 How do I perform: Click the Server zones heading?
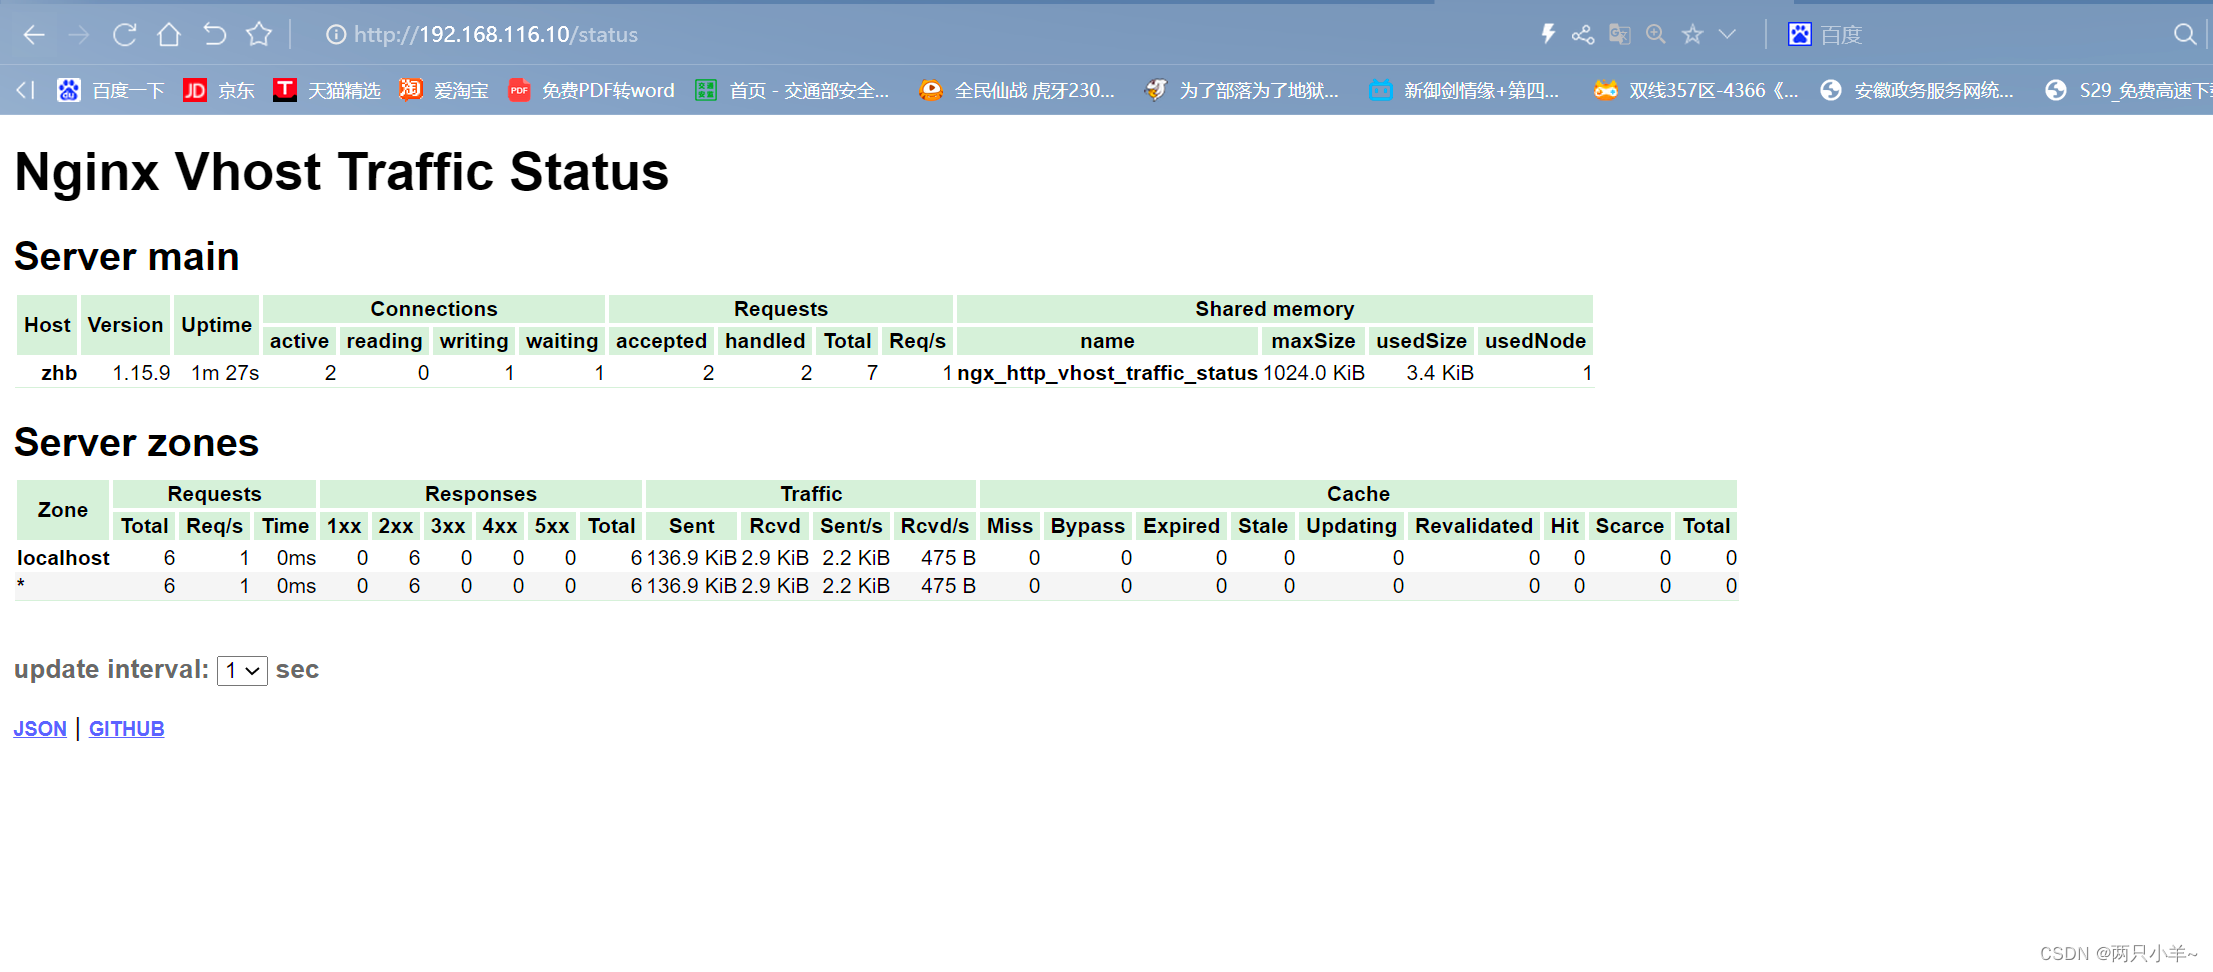point(137,443)
